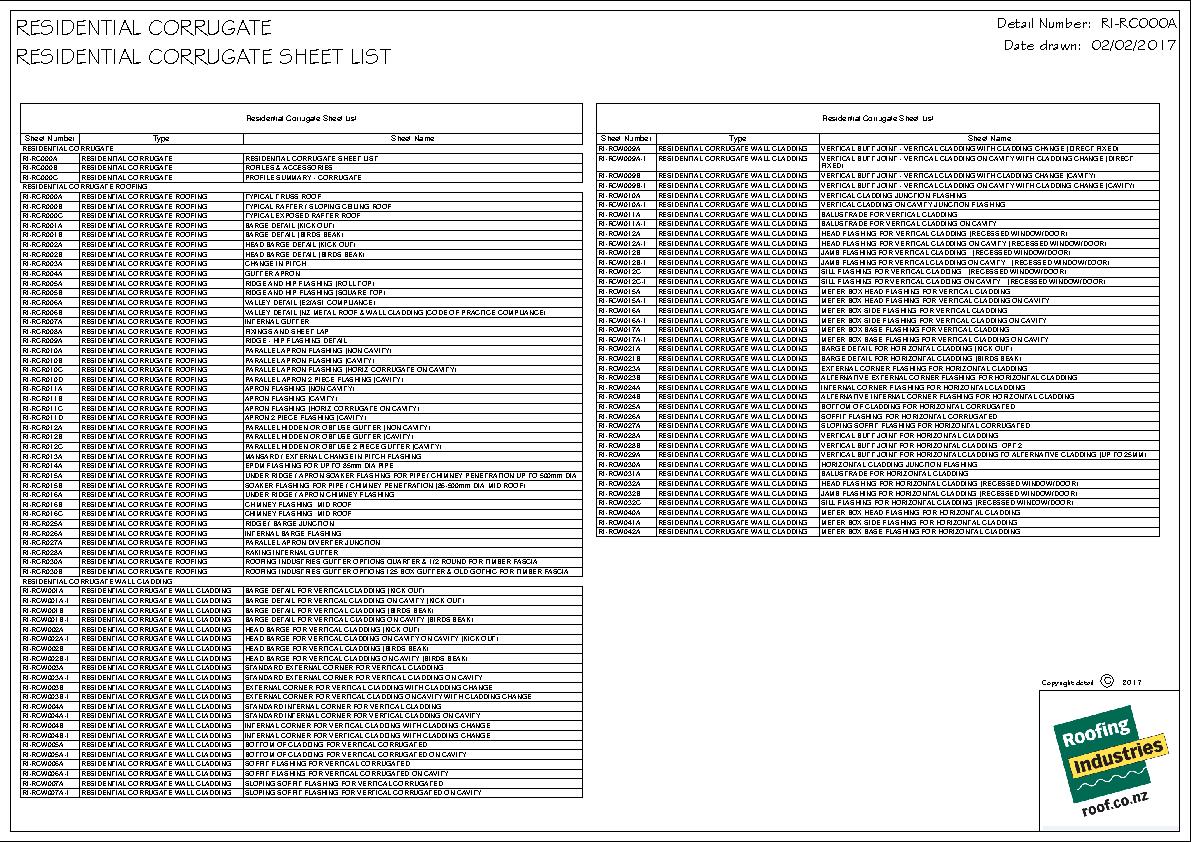Select "METER BOX HEAD FLASHING FOR HORIZONTAL CLADDING"

tap(921, 512)
